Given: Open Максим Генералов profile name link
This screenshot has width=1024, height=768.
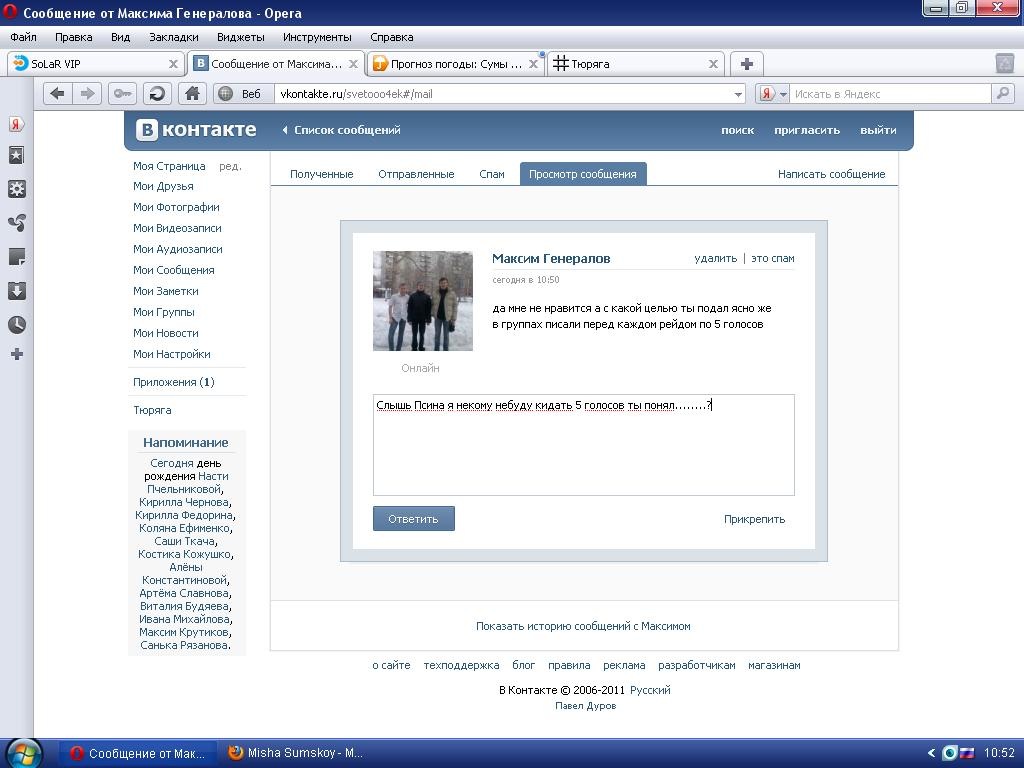Looking at the screenshot, I should click(x=551, y=259).
